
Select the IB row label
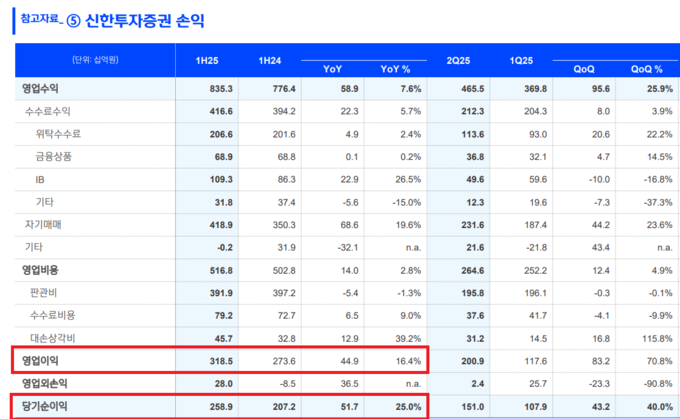click(x=40, y=180)
